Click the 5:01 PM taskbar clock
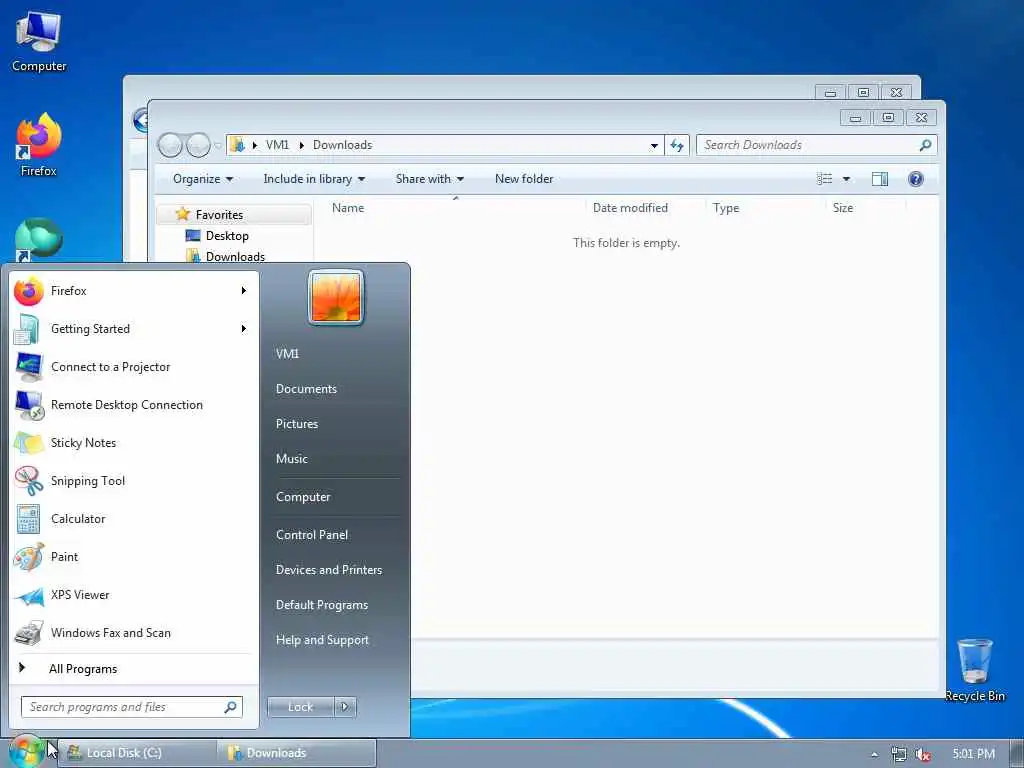Viewport: 1024px width, 768px height. tap(973, 754)
